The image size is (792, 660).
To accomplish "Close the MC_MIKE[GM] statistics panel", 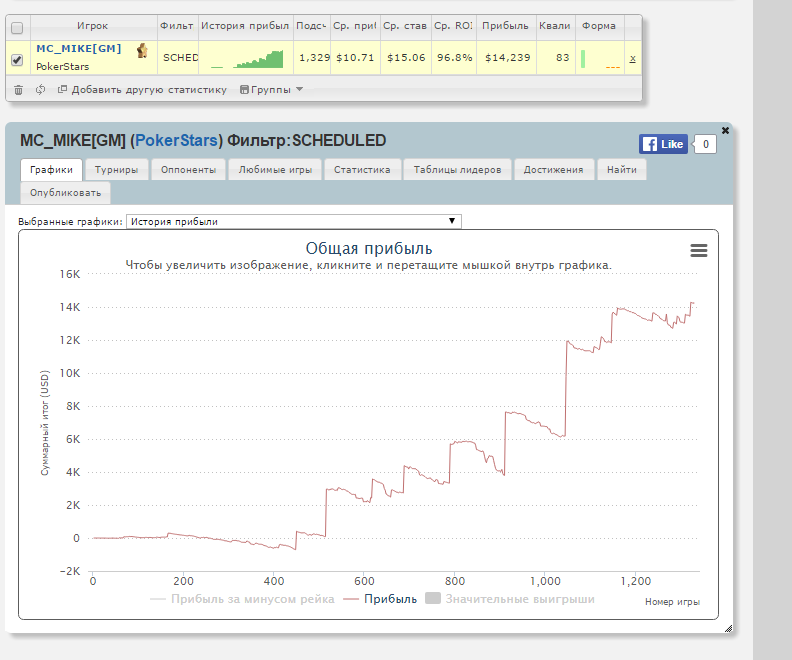I will tap(725, 130).
